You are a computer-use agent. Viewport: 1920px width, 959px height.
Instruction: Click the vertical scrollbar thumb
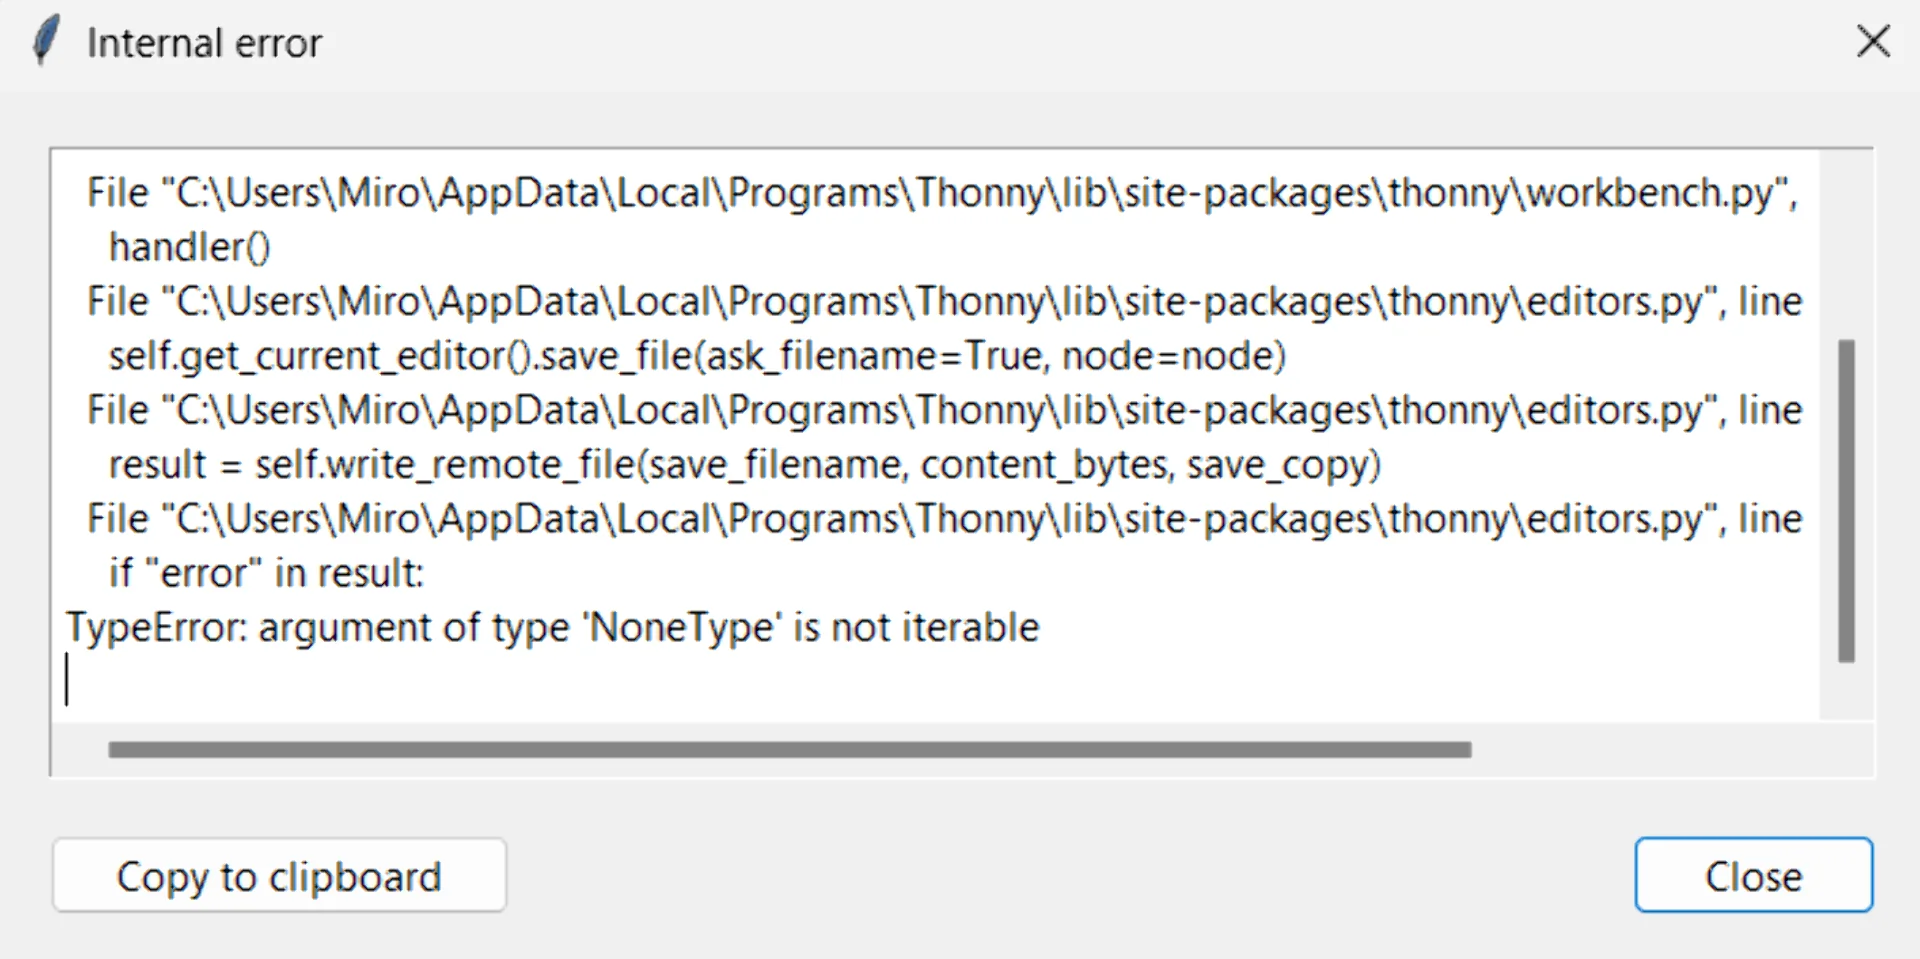click(1846, 500)
